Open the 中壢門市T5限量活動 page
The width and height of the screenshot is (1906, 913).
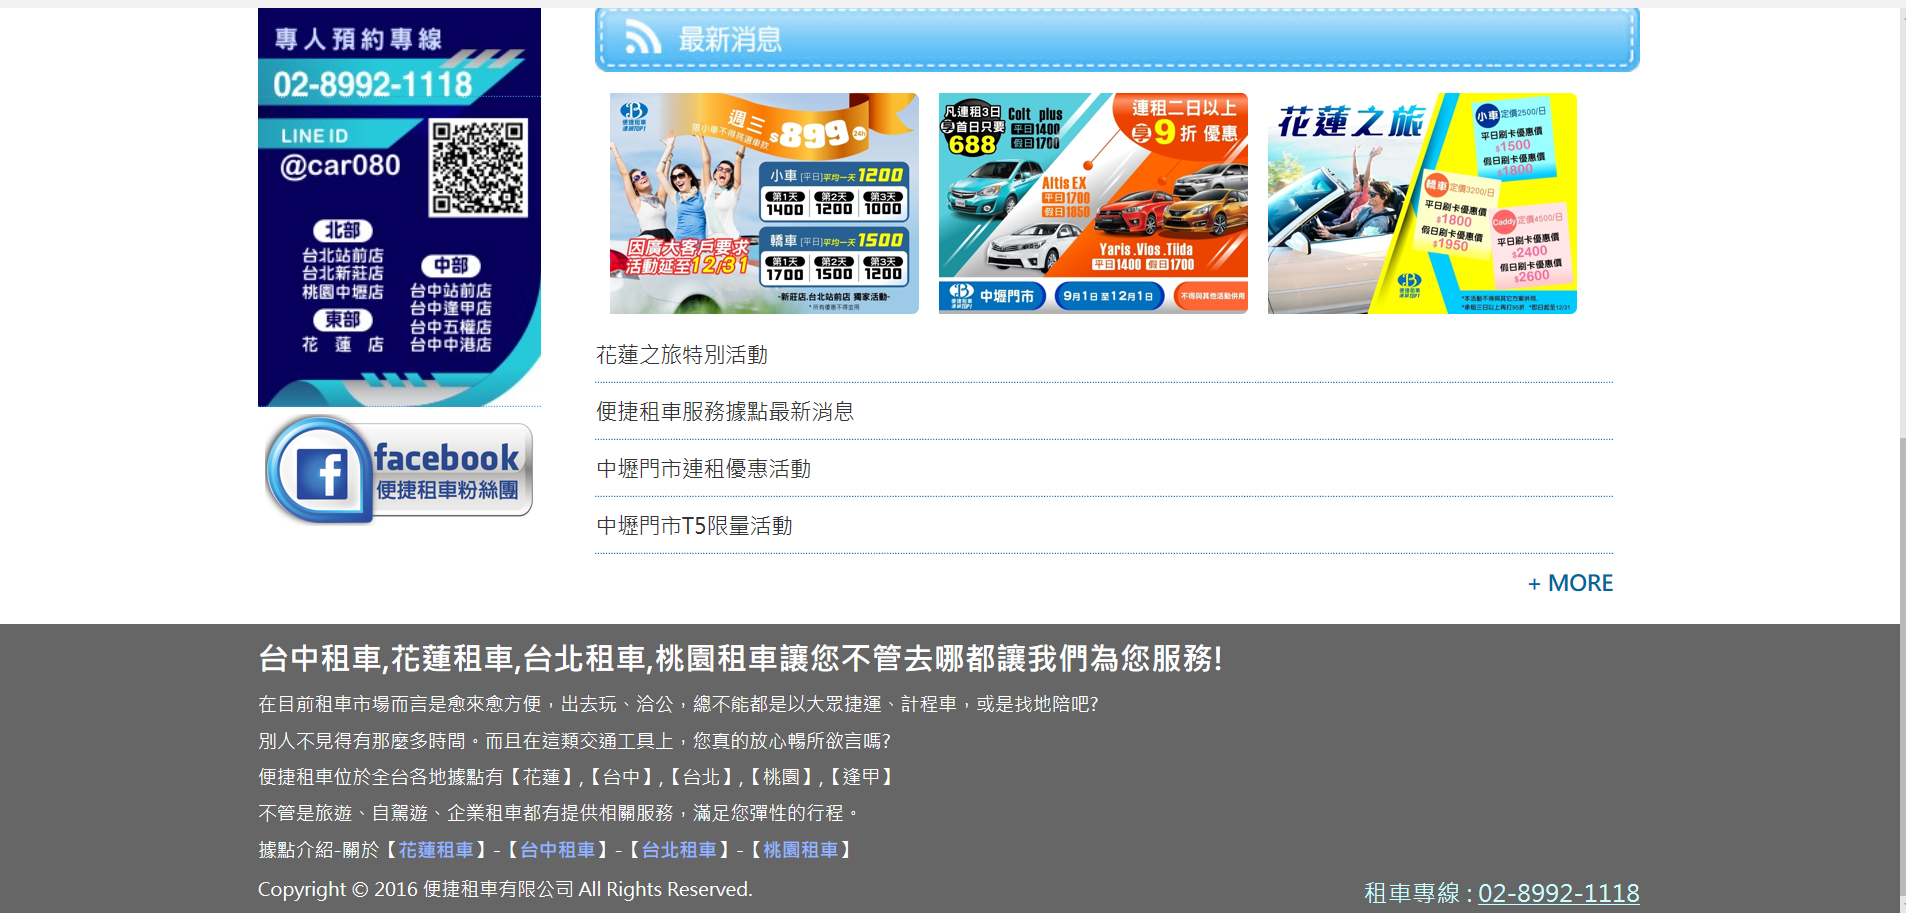pyautogui.click(x=693, y=525)
